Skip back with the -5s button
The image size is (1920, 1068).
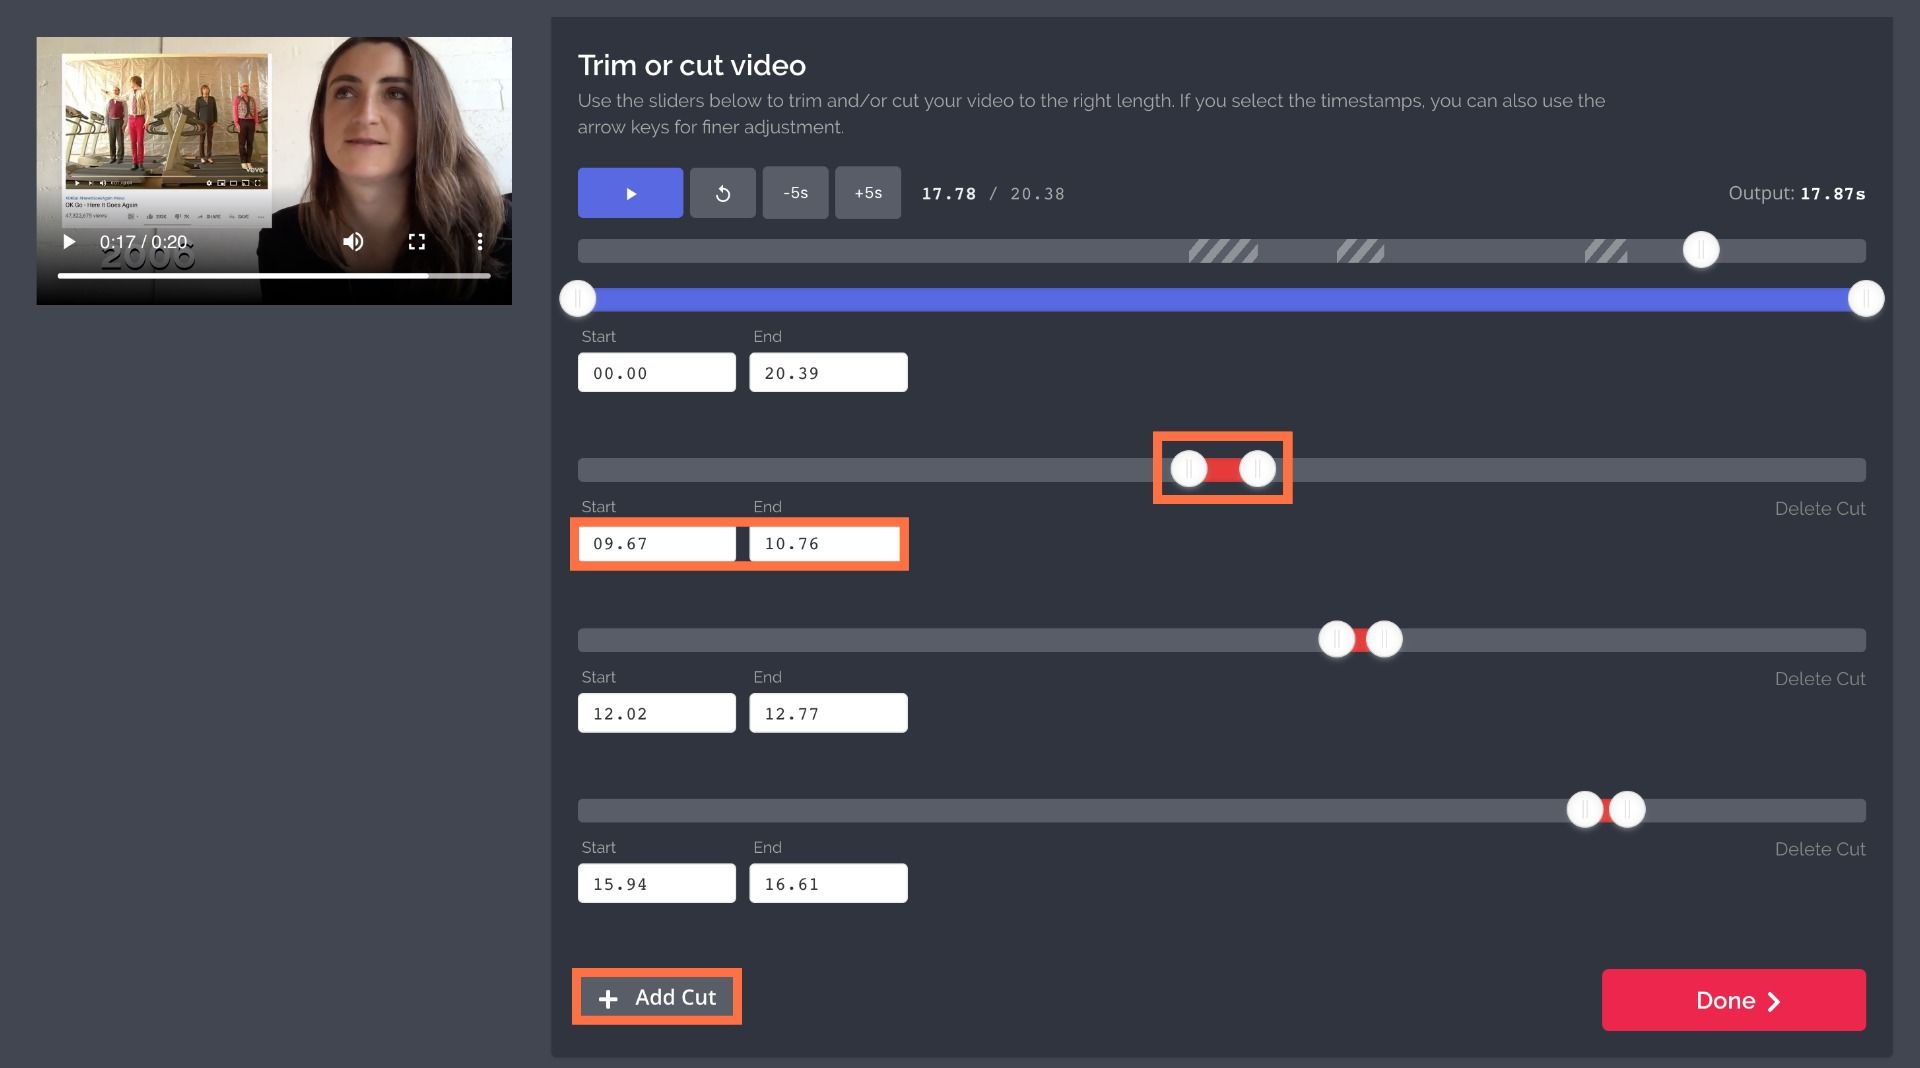pos(795,193)
